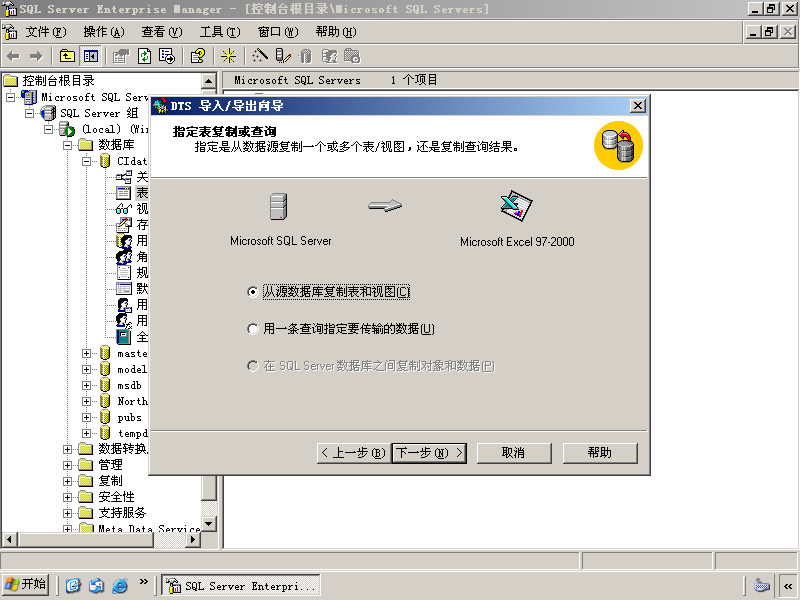The height and width of the screenshot is (600, 800).
Task: Select the views glasses icon in tree
Action: (123, 209)
